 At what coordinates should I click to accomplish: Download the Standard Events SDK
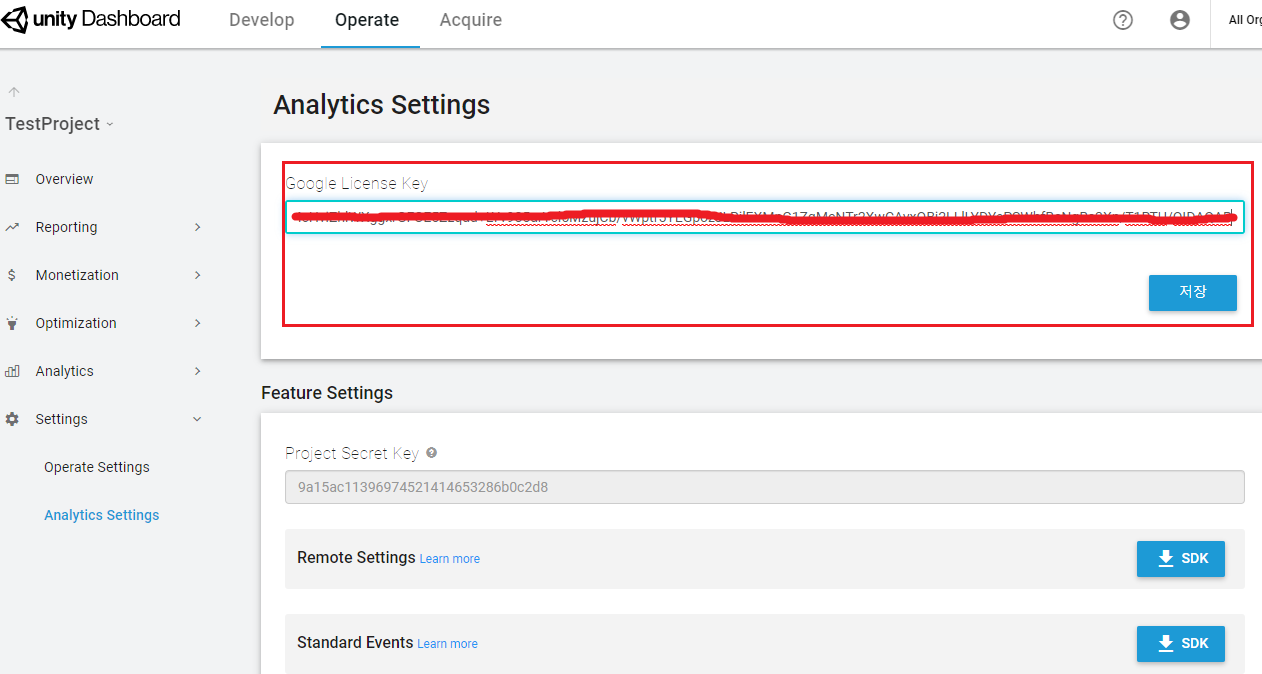[x=1181, y=643]
